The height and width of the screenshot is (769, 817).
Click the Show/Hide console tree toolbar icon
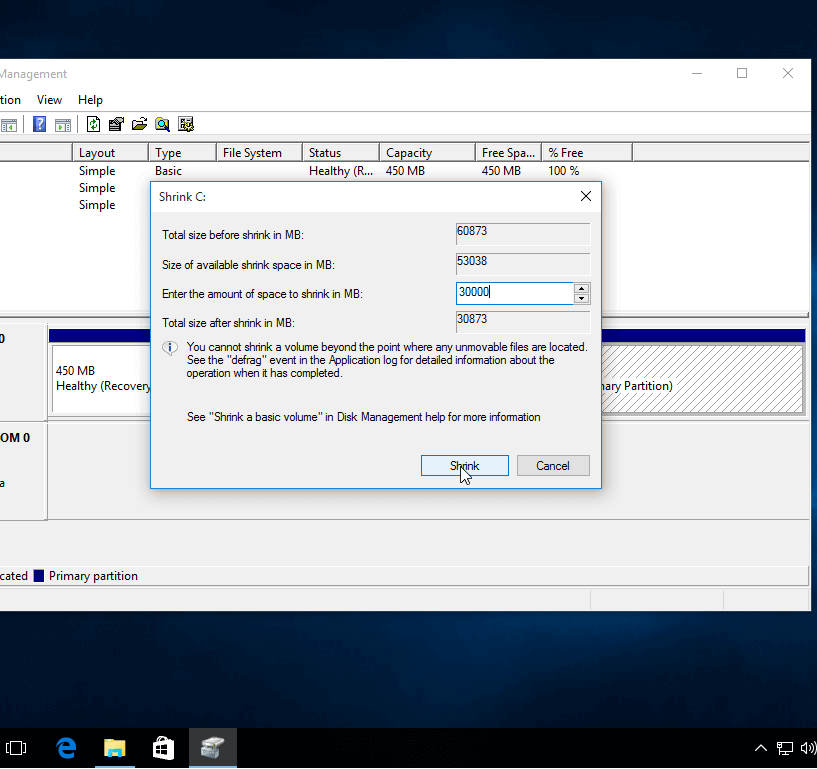(x=9, y=123)
